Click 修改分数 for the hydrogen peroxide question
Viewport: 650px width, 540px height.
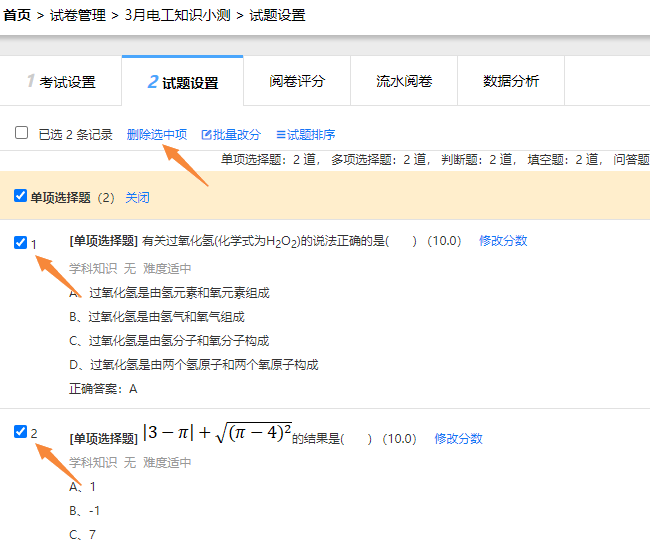(503, 240)
